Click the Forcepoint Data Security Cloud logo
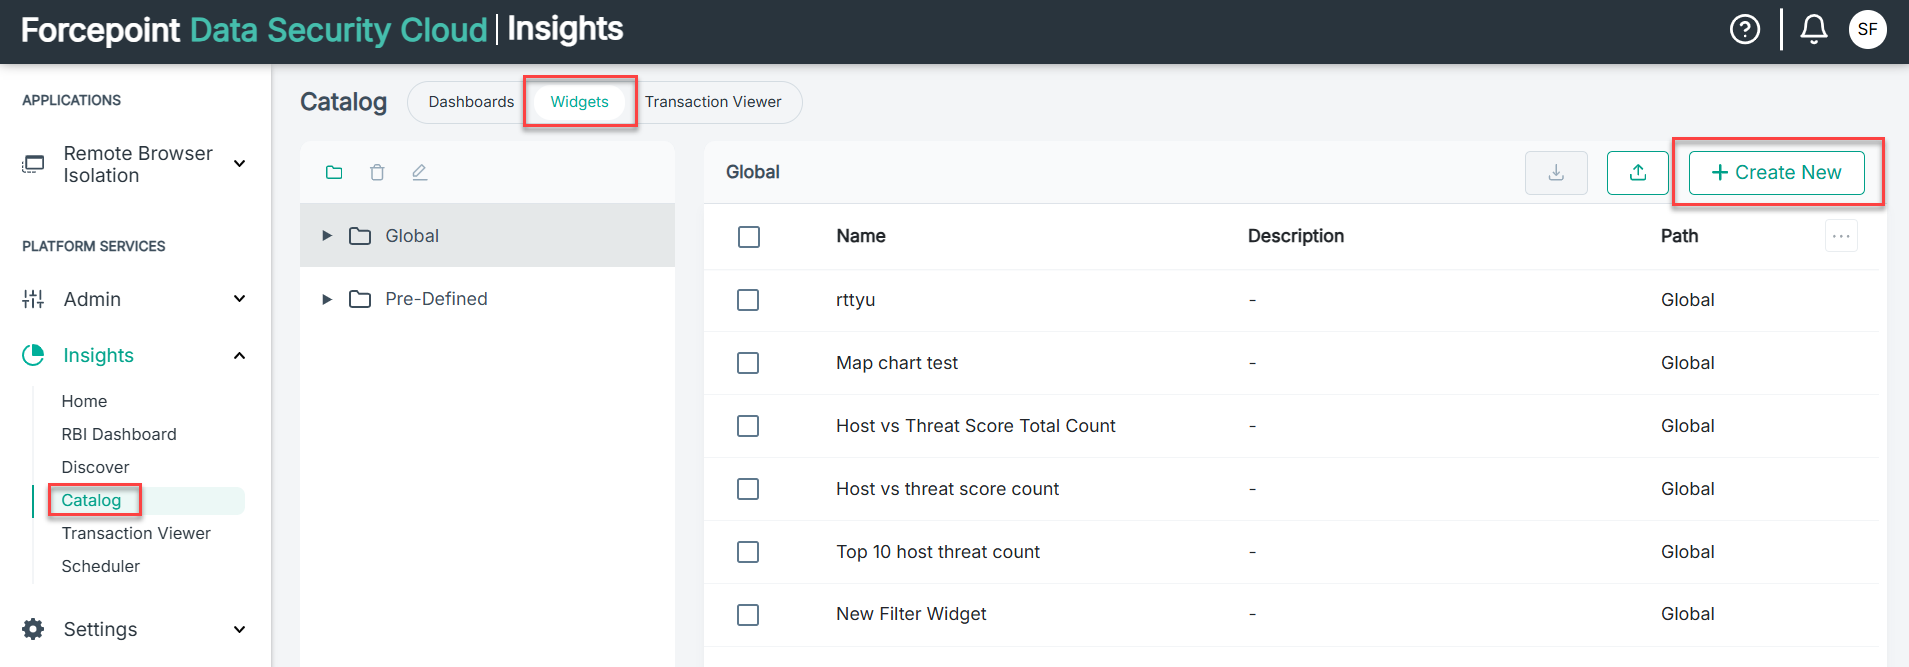 254,30
